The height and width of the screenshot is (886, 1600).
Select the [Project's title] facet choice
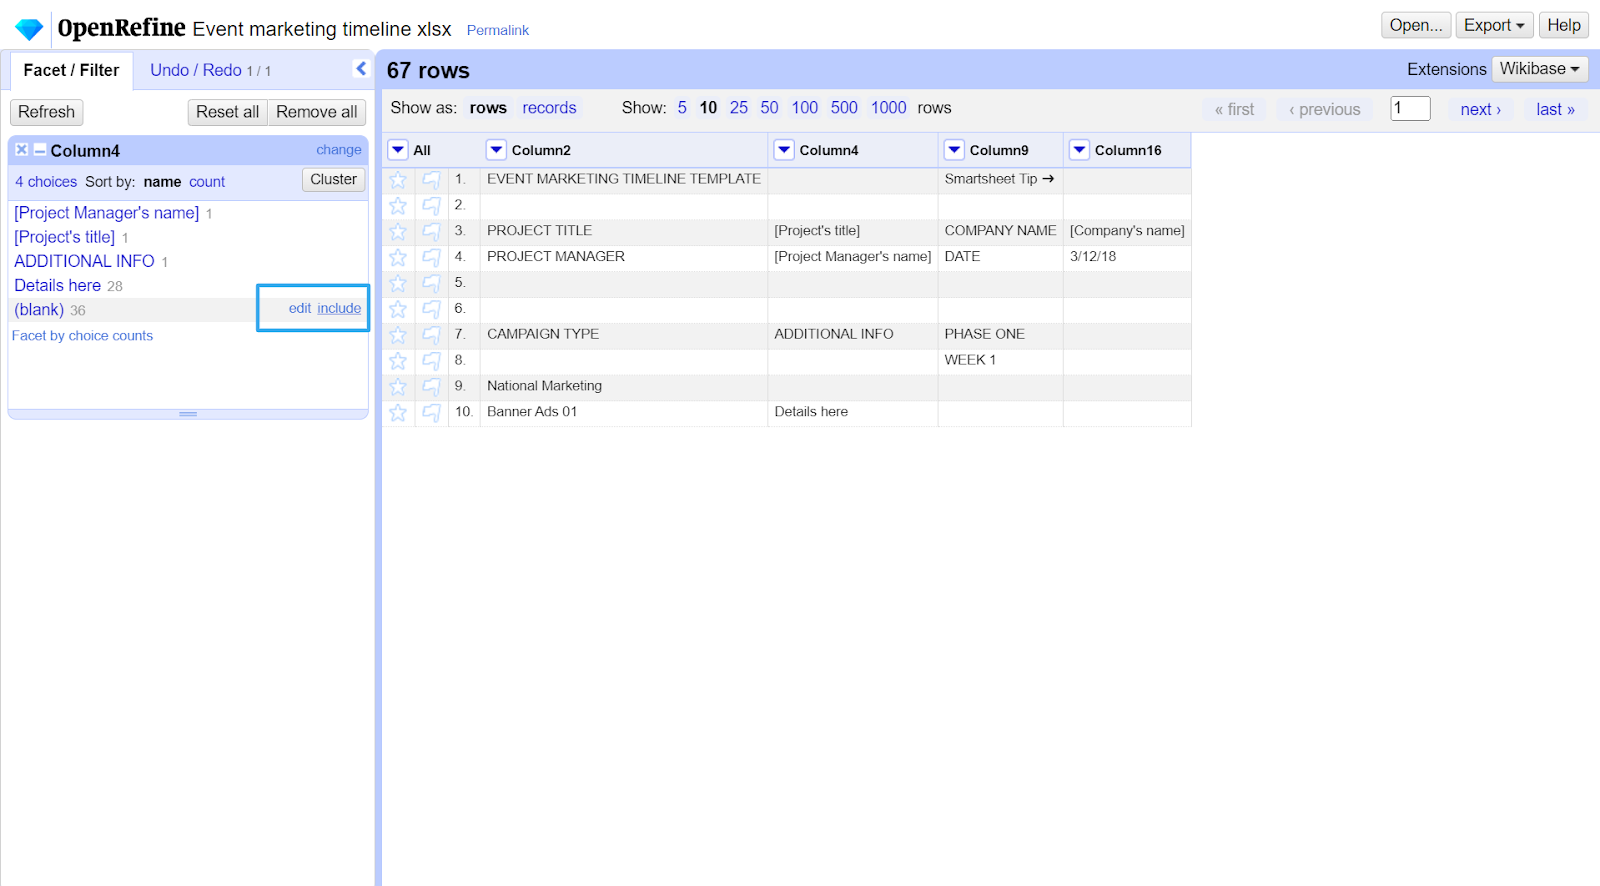pyautogui.click(x=64, y=237)
